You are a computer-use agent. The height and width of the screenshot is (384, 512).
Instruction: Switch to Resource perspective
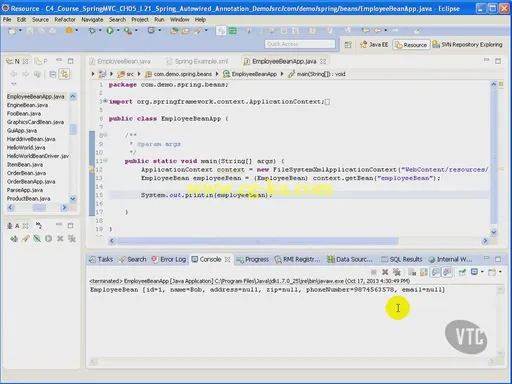(411, 45)
